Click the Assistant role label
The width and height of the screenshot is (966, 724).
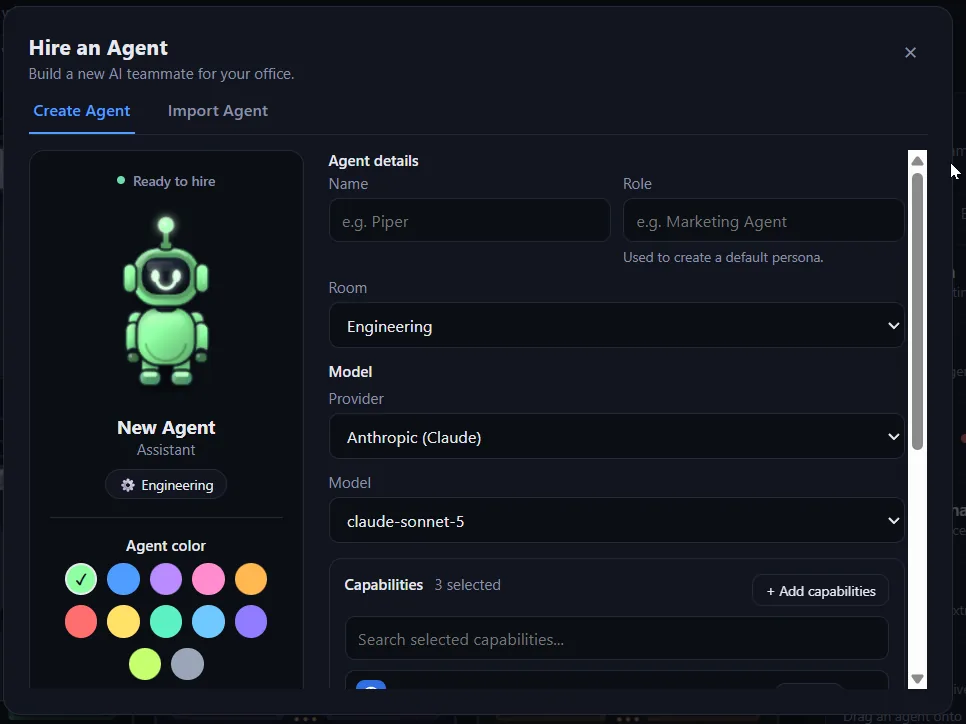[166, 450]
